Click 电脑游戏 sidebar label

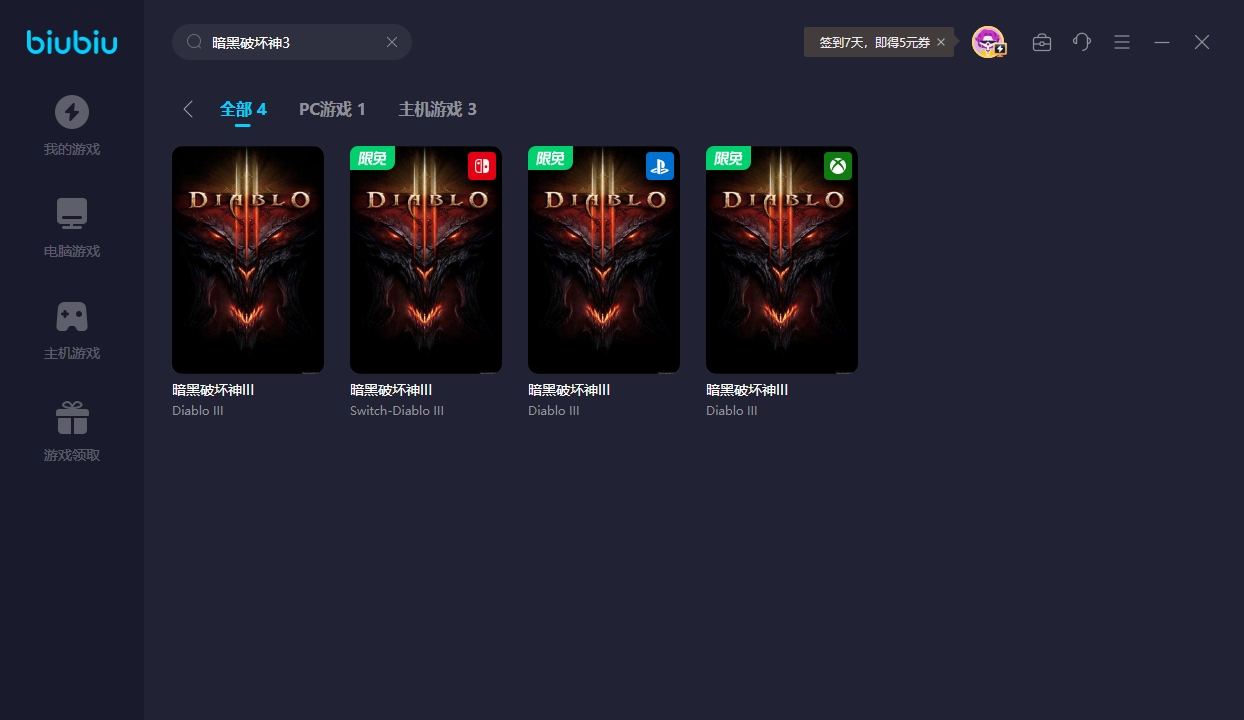point(72,252)
